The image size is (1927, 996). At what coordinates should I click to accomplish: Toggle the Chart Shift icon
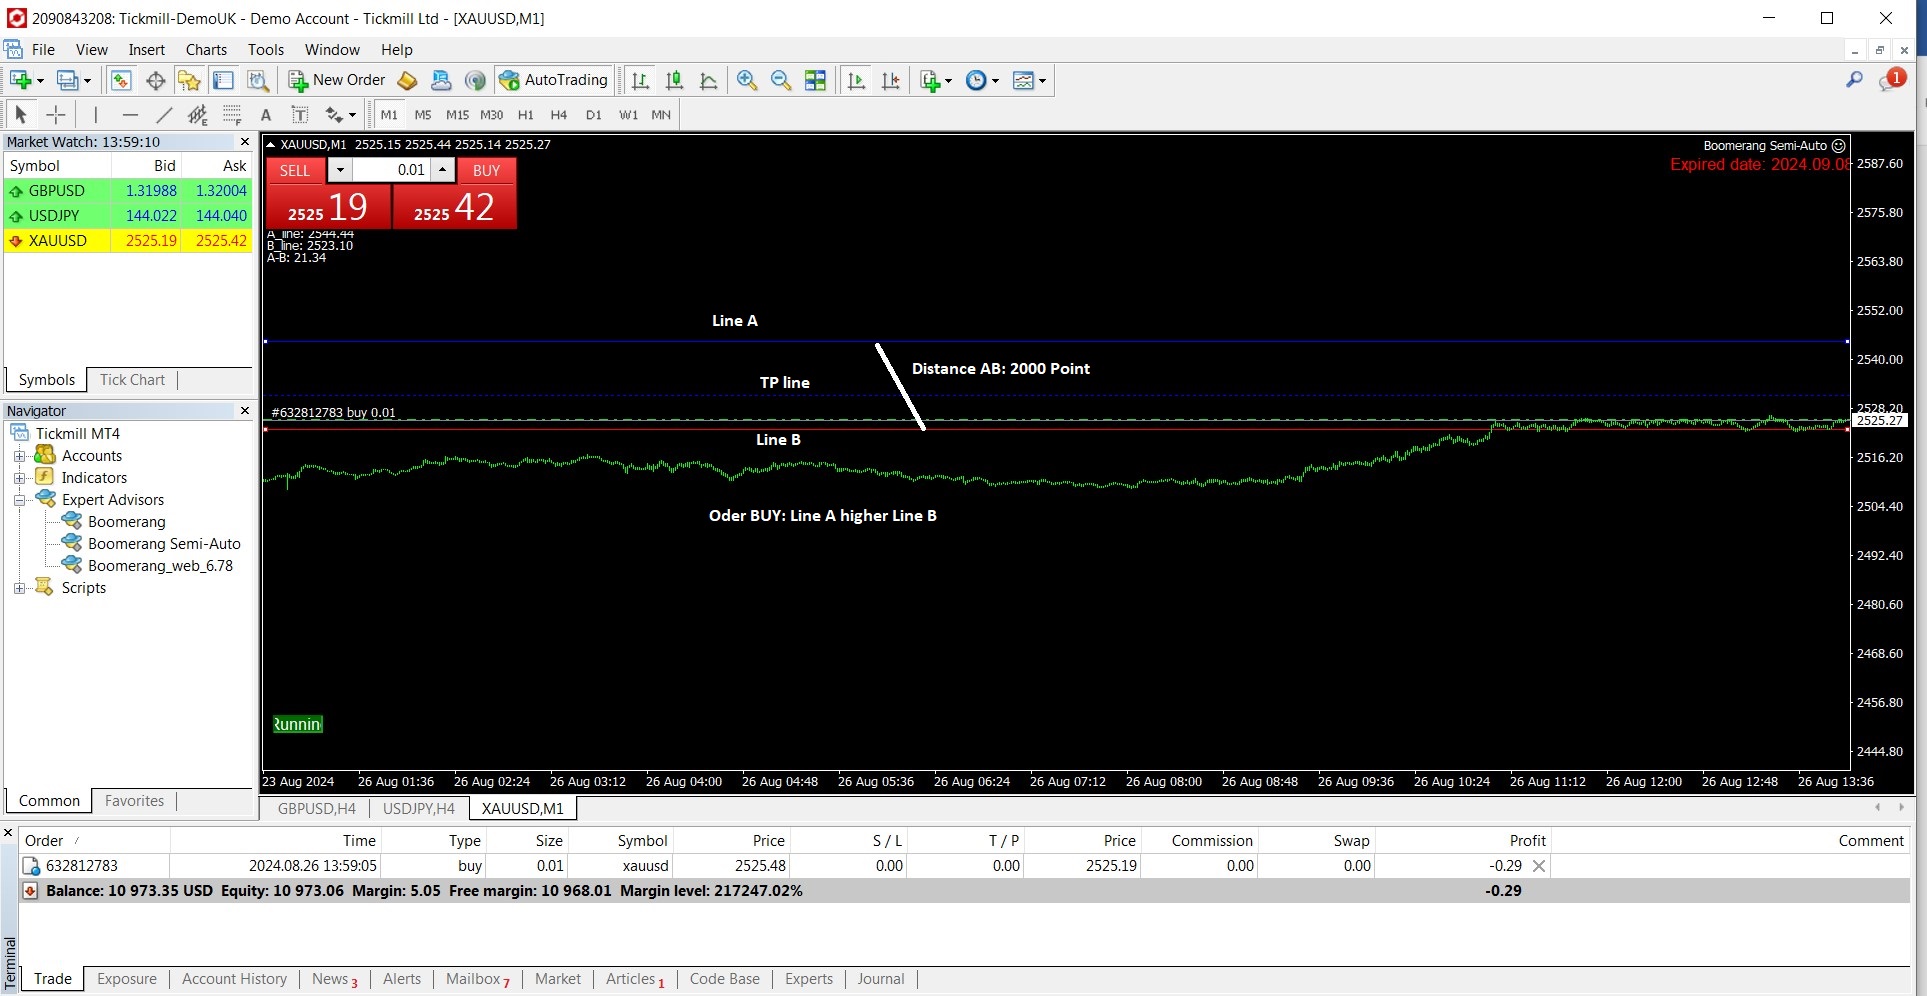890,80
